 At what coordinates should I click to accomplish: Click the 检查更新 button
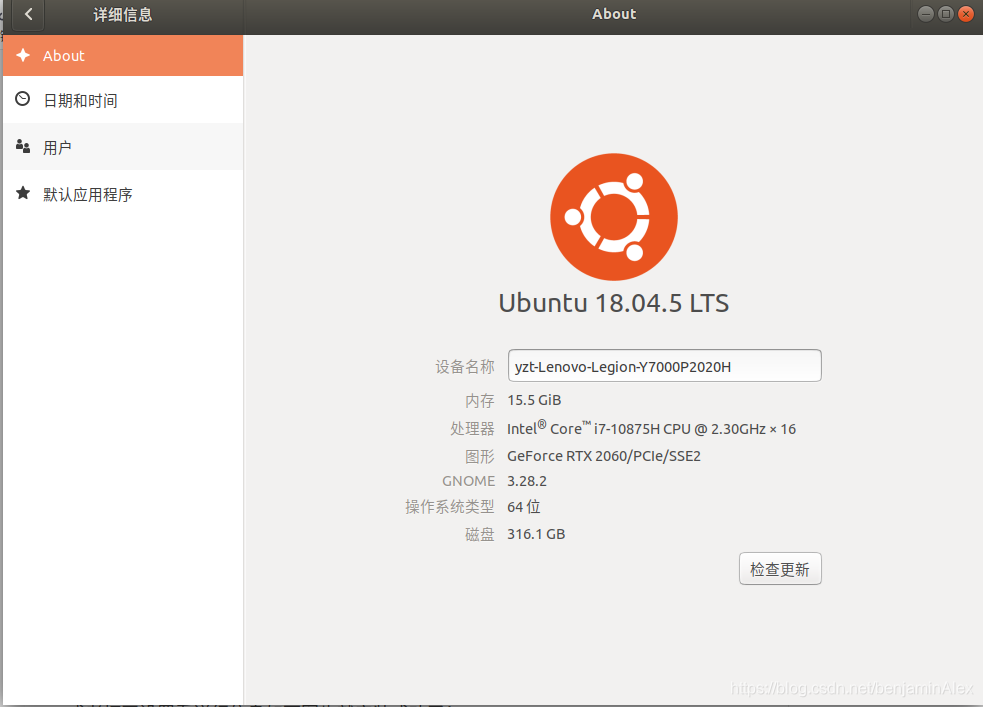pyautogui.click(x=780, y=568)
